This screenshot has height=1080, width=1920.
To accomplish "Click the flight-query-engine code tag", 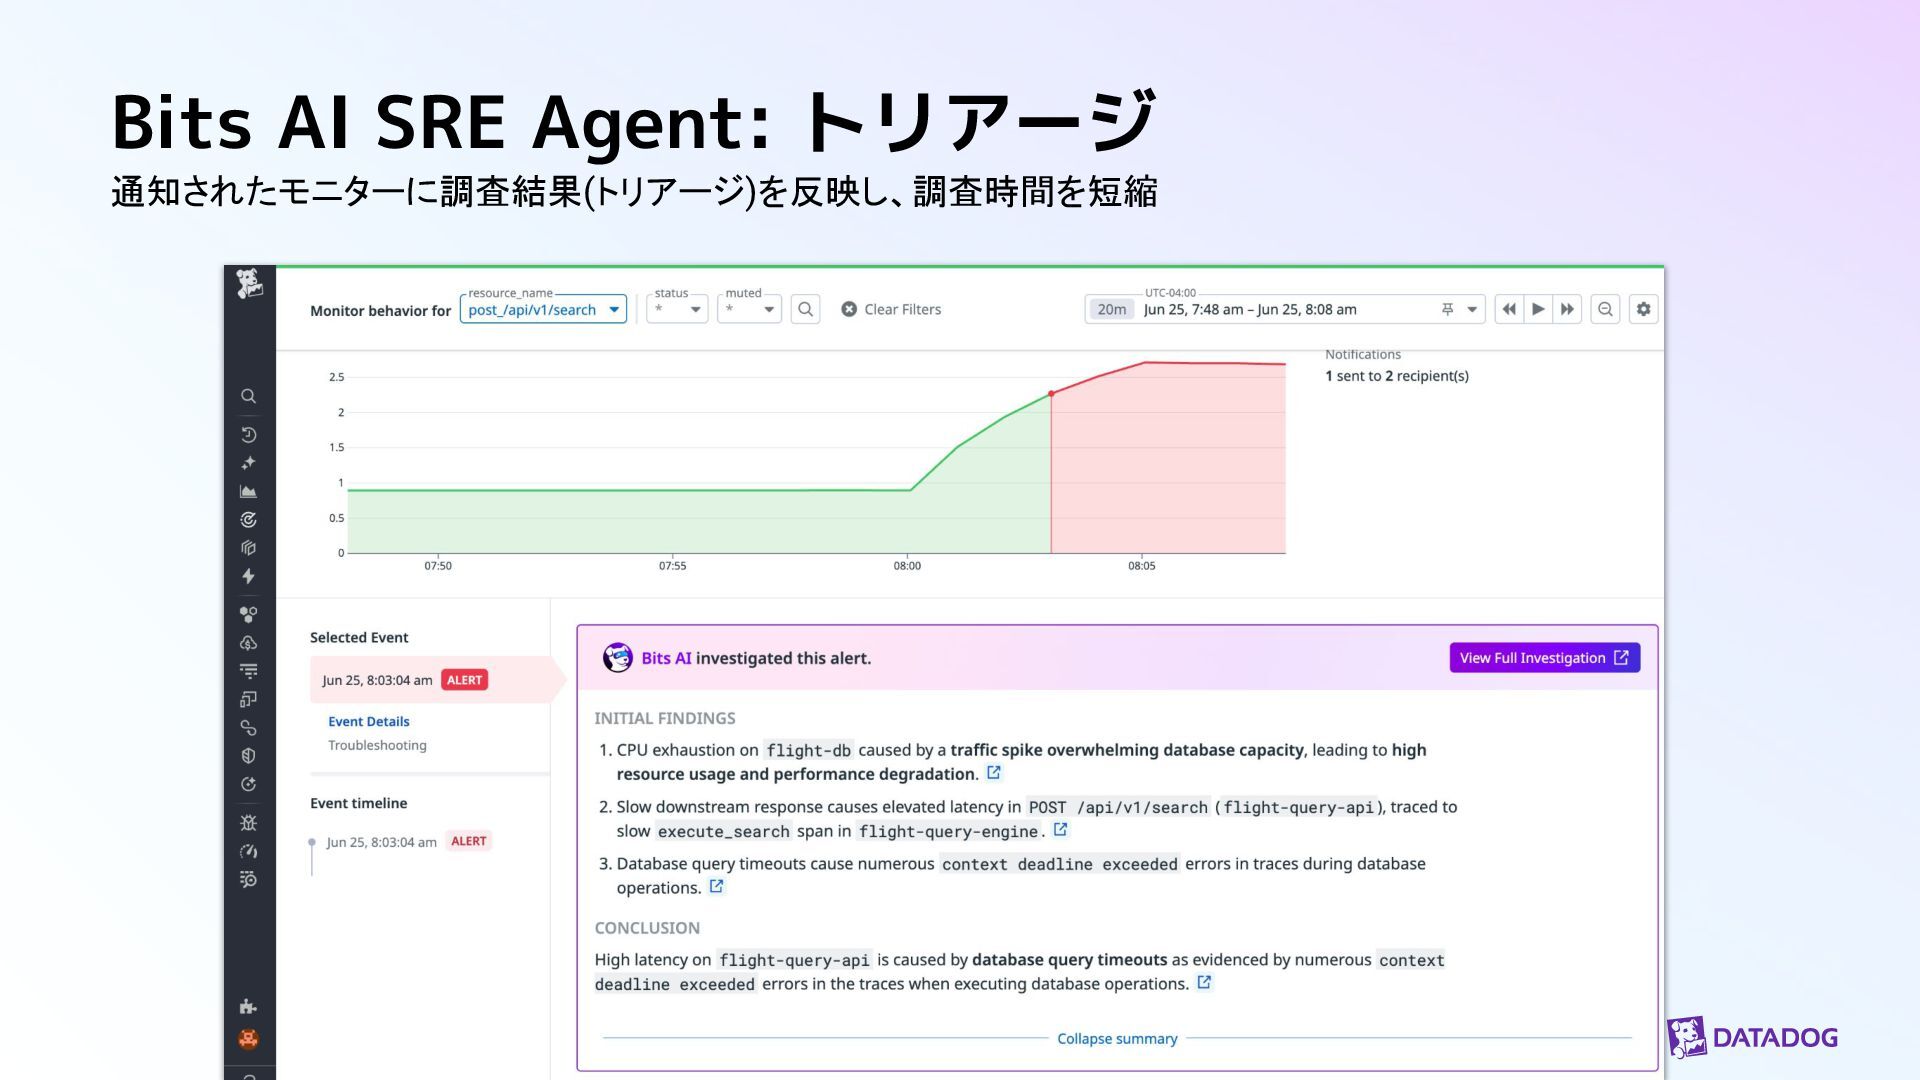I will (948, 831).
